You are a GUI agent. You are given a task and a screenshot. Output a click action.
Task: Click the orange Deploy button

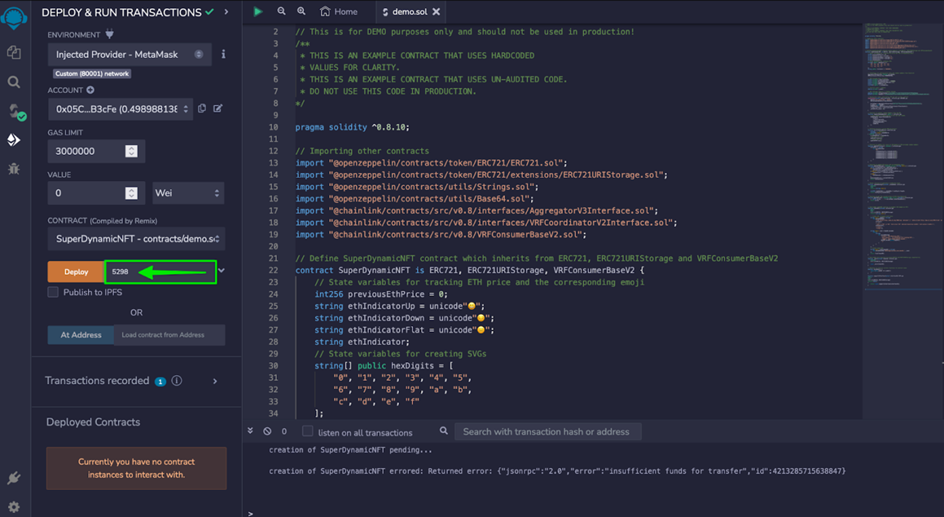tap(76, 271)
